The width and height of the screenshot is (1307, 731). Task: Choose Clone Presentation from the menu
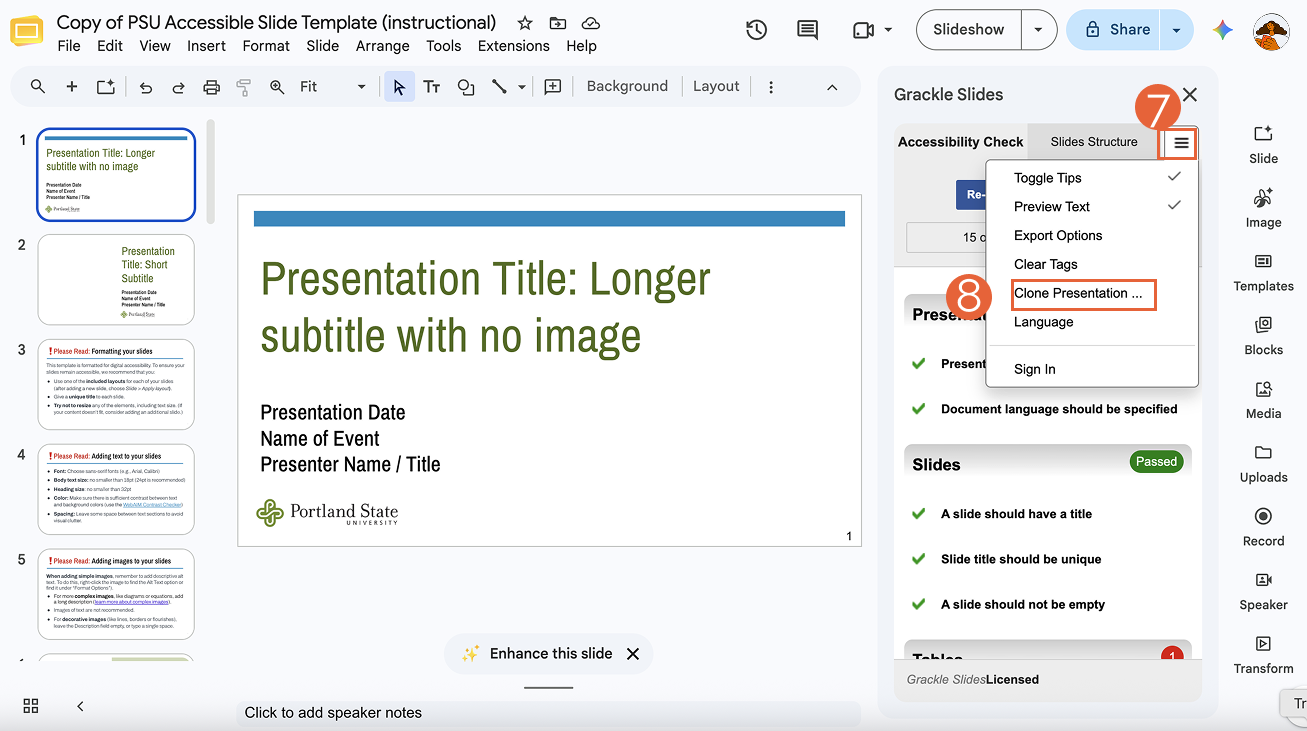[x=1078, y=293]
